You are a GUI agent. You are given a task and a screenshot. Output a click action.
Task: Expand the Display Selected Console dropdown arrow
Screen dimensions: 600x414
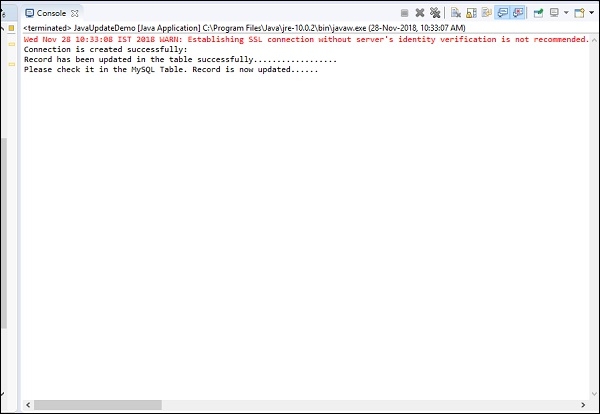pos(565,13)
